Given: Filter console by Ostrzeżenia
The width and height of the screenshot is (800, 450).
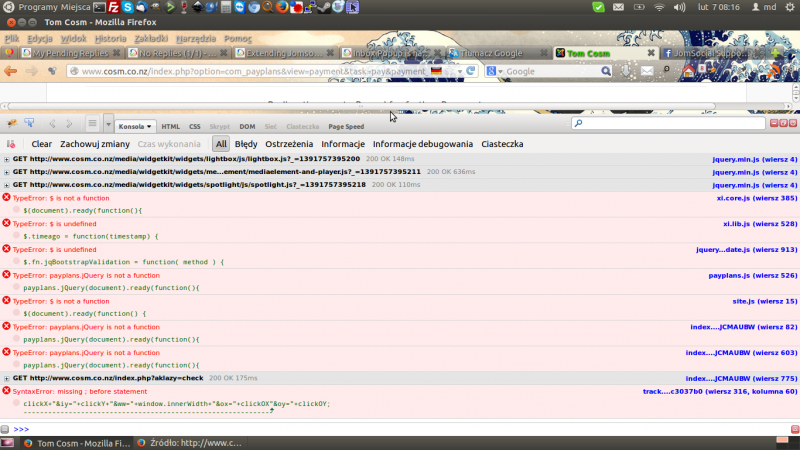Looking at the screenshot, I should click(x=289, y=144).
